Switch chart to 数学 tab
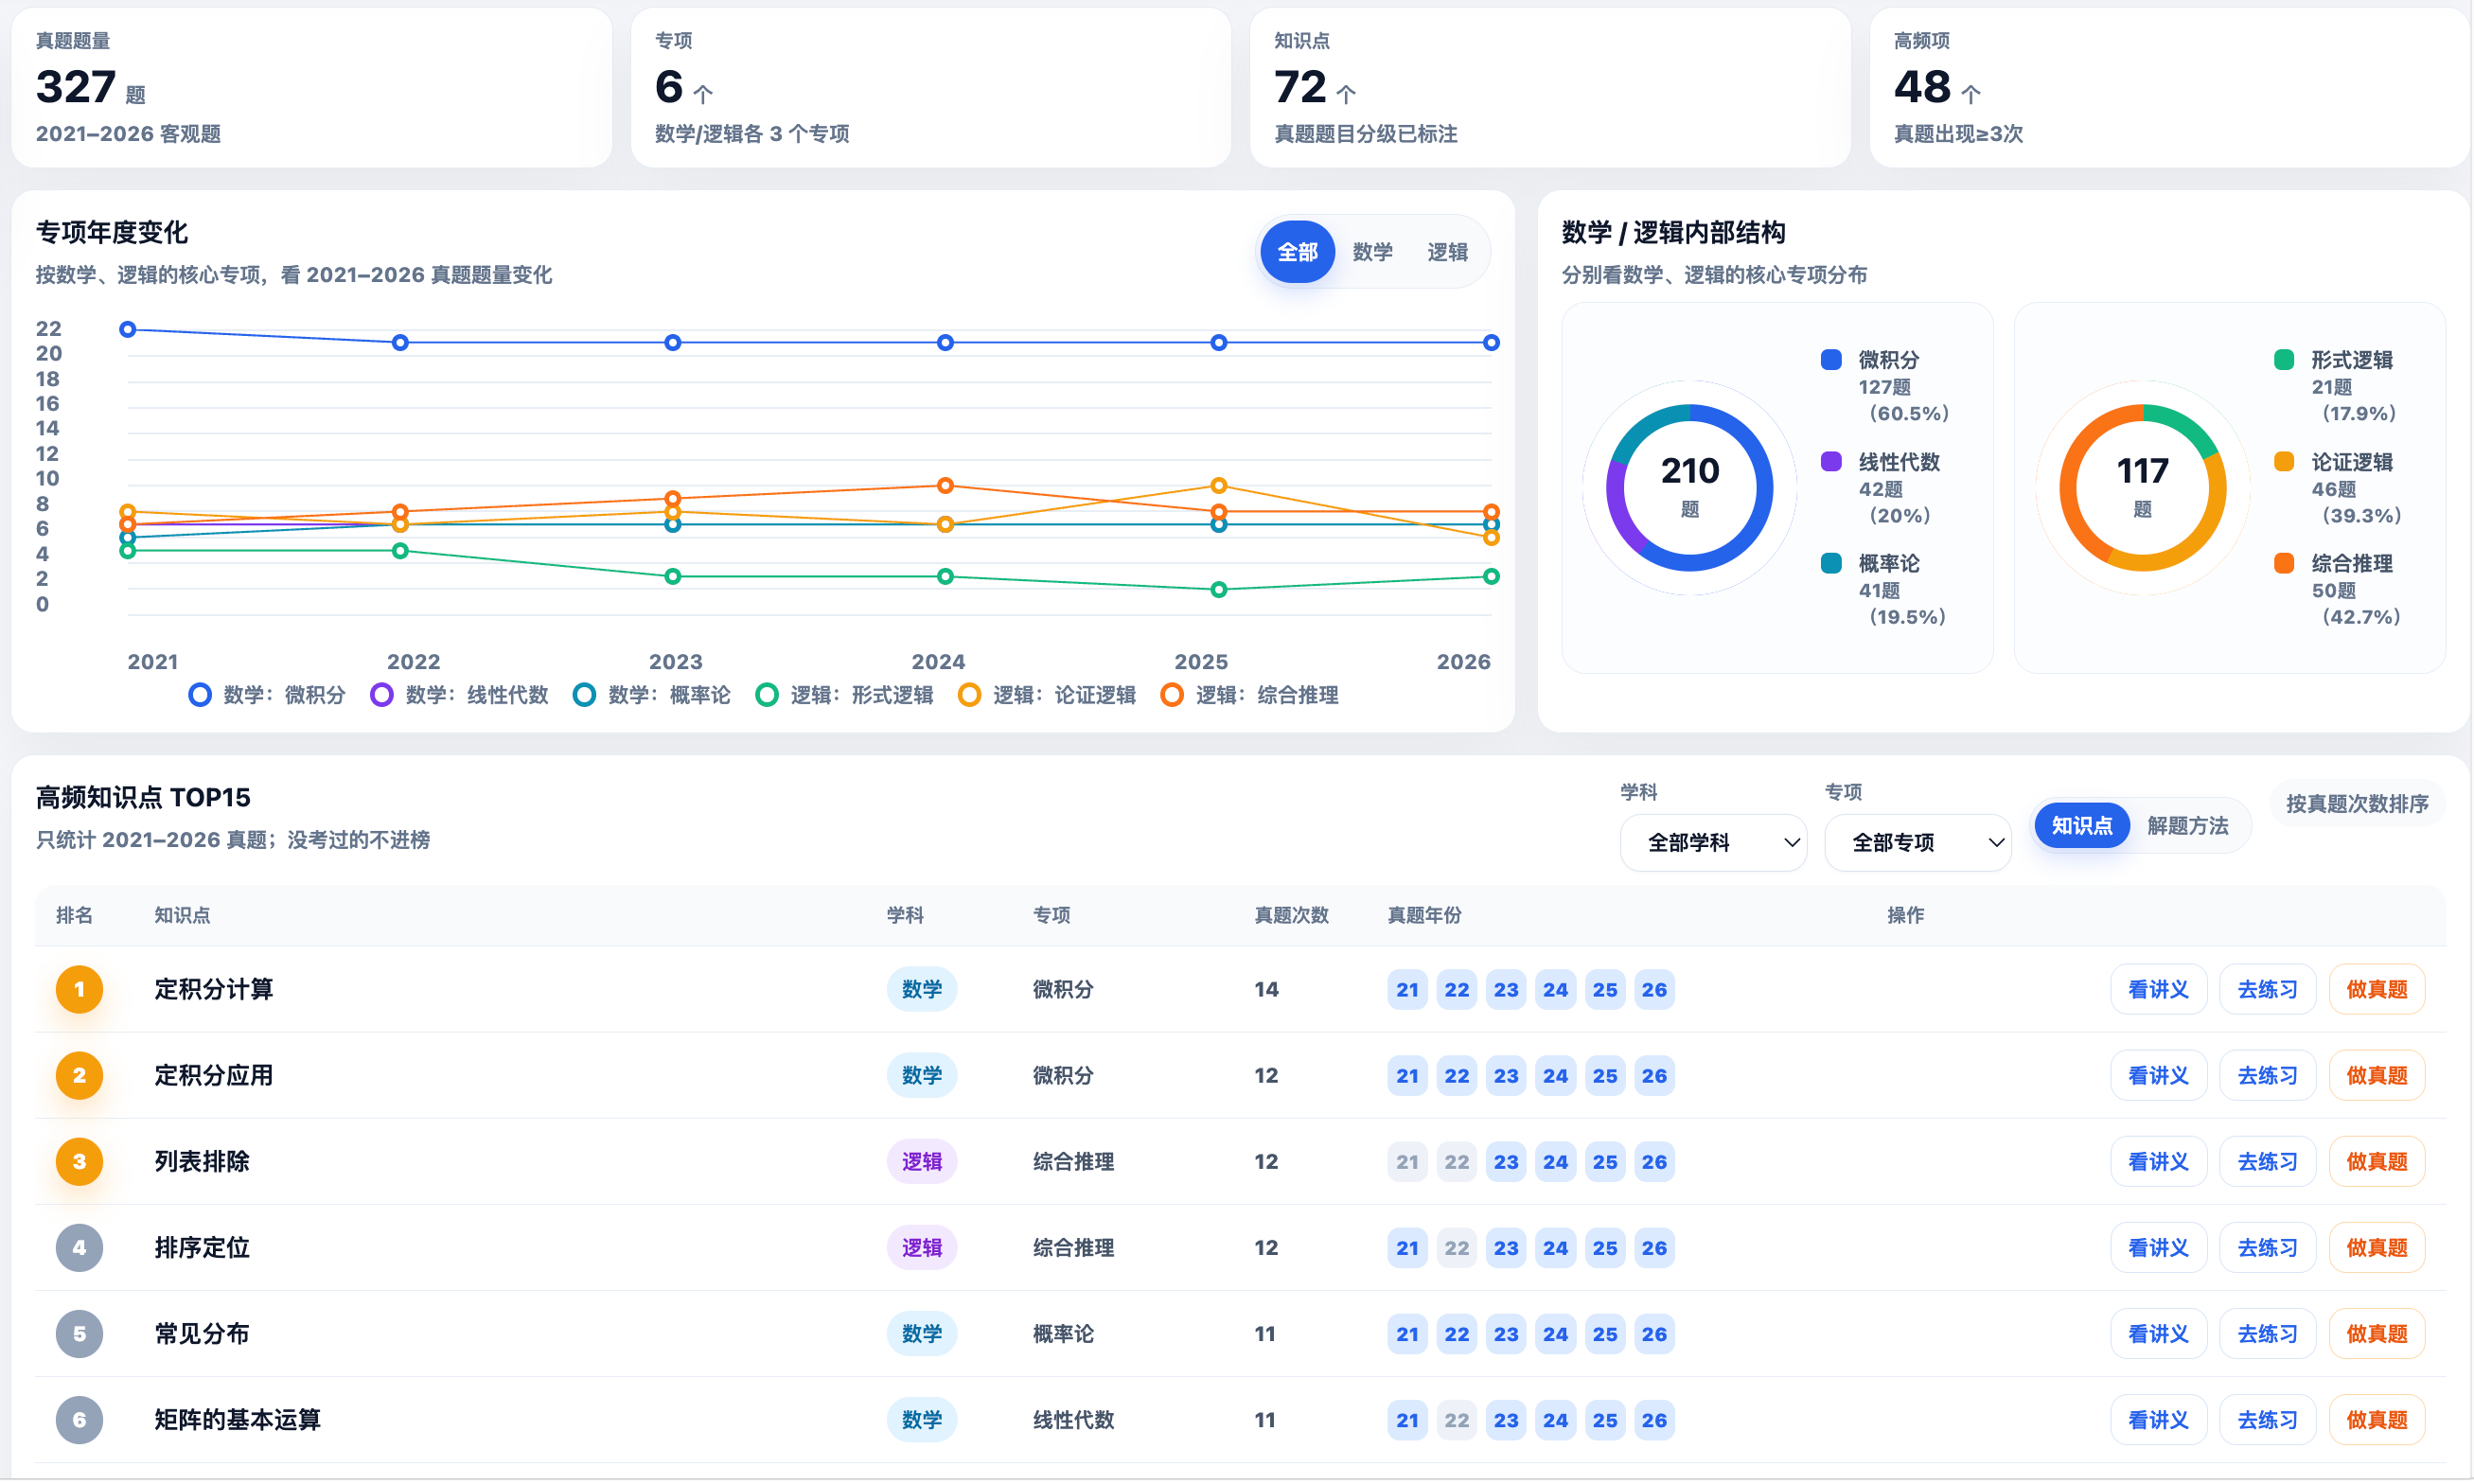2474x1484 pixels. click(x=1372, y=252)
